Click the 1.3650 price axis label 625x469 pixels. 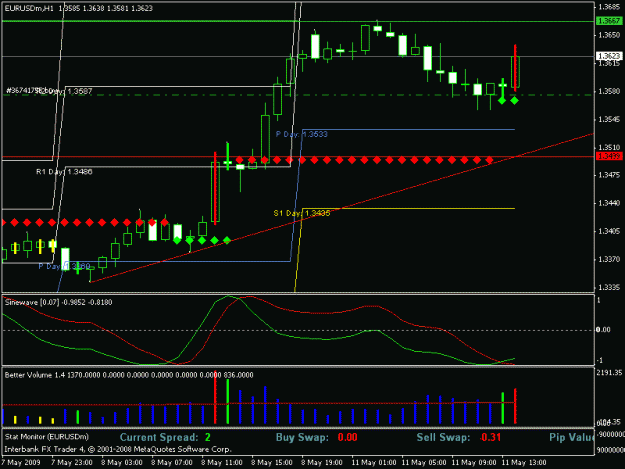[609, 35]
